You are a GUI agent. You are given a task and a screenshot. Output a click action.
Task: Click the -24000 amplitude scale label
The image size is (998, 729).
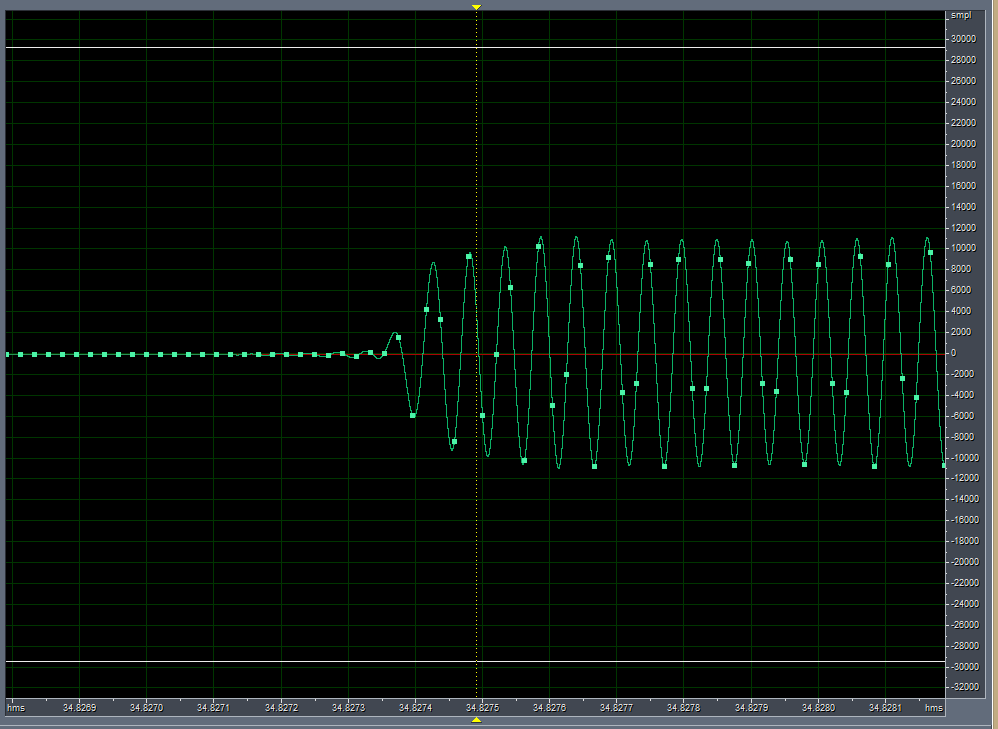coord(963,604)
